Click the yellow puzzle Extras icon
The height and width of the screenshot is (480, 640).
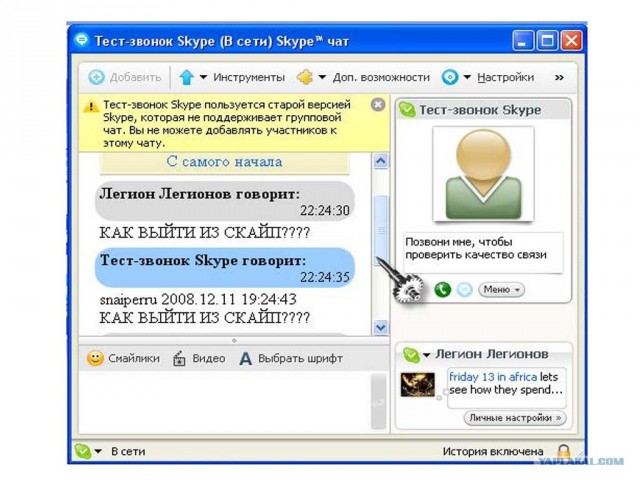click(305, 77)
